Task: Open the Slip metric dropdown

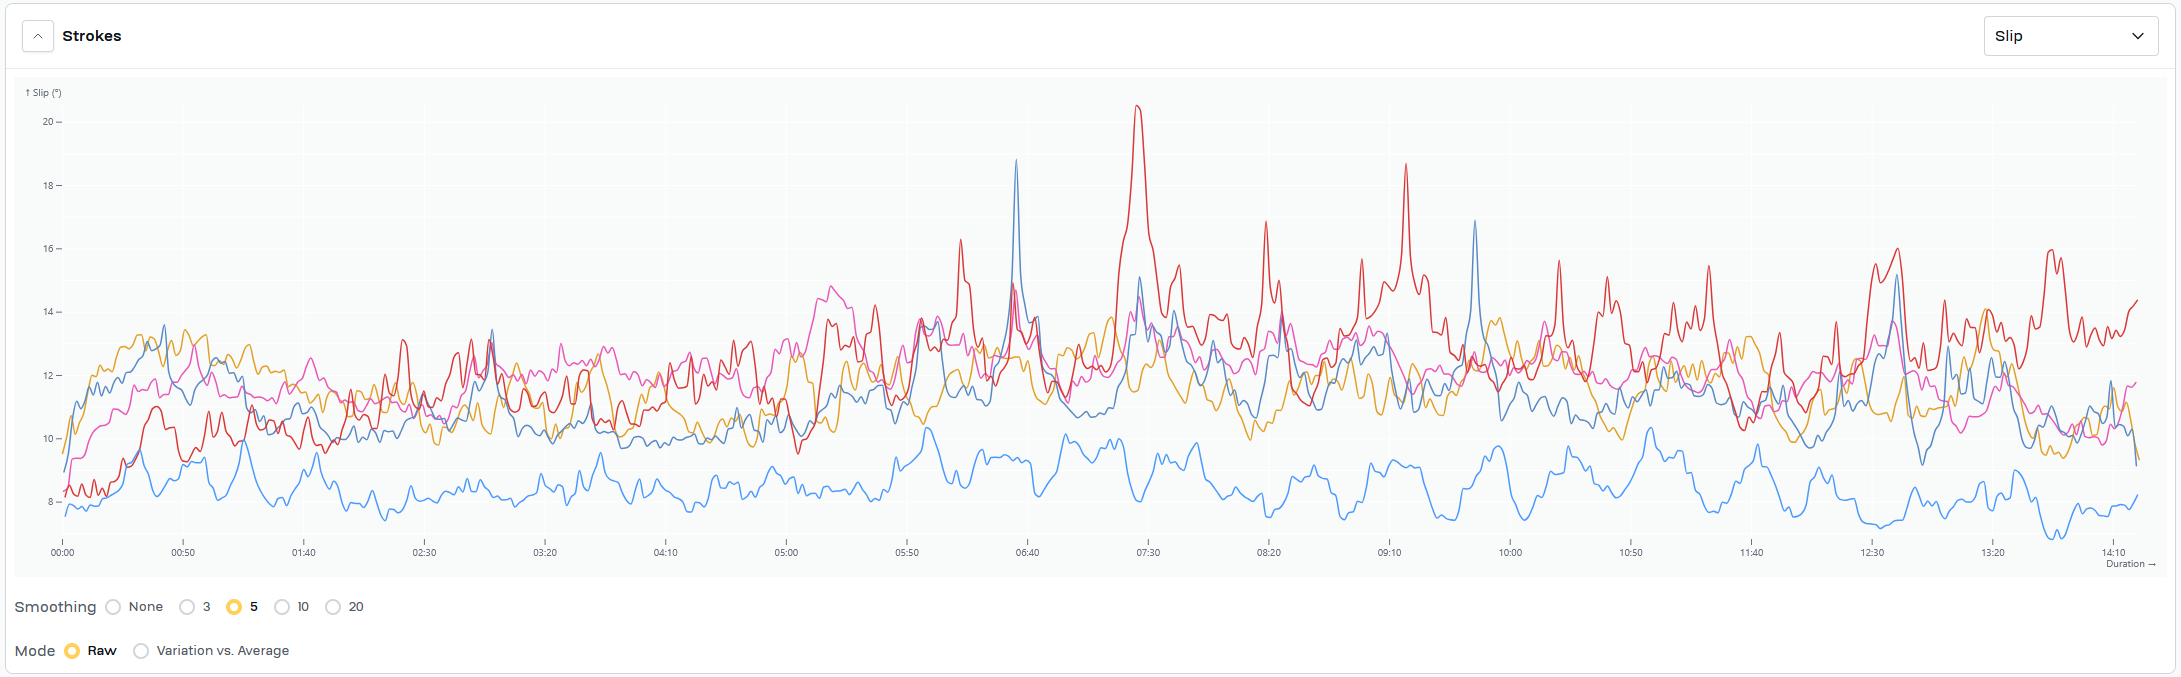Action: tap(2070, 37)
